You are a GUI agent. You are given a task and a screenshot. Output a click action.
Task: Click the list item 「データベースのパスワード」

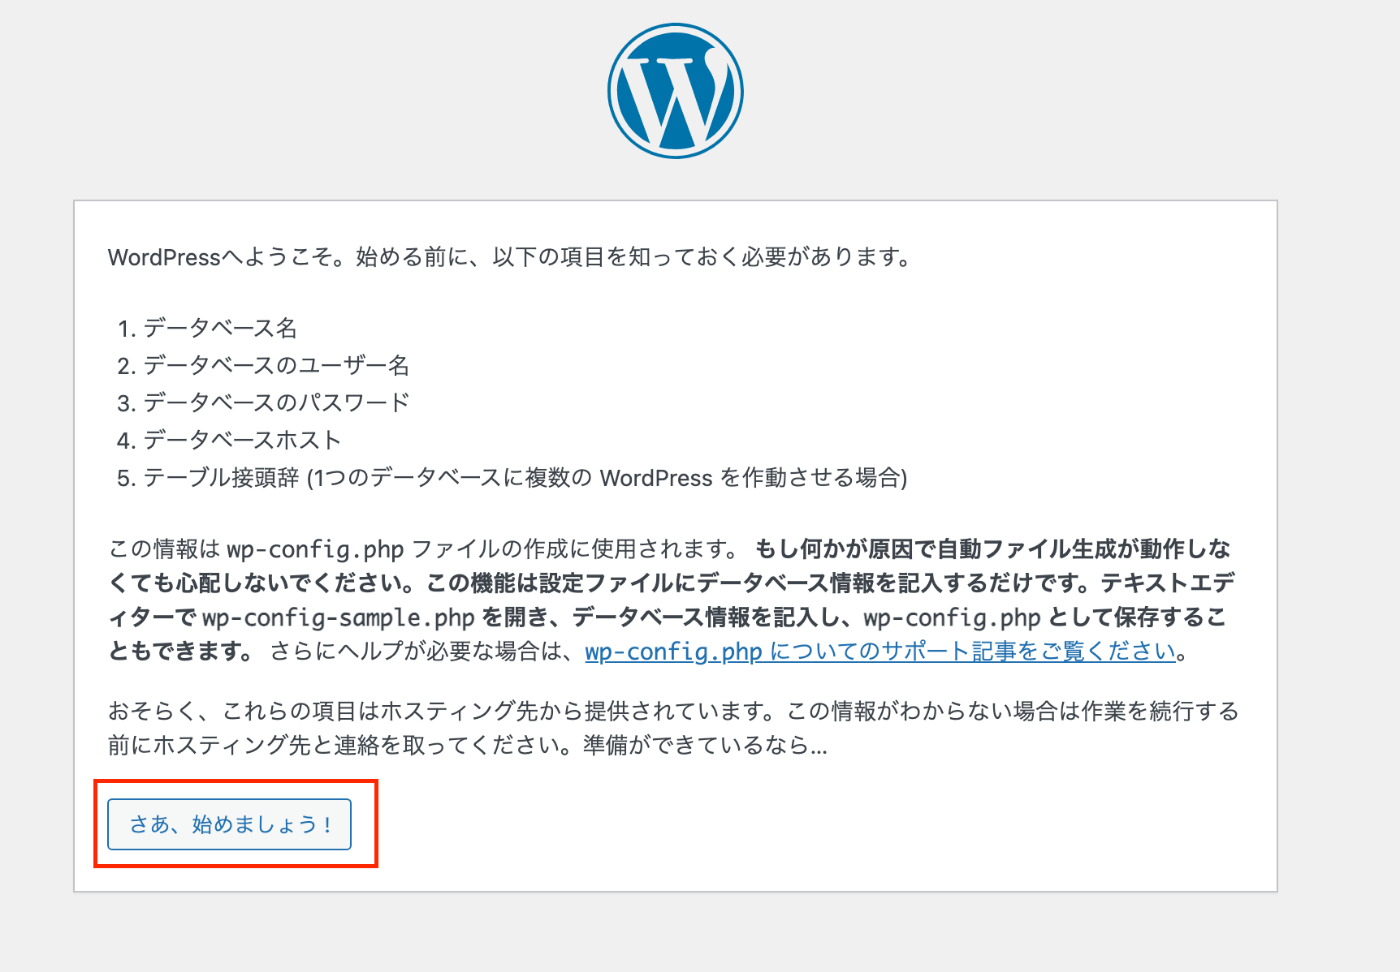pyautogui.click(x=276, y=402)
